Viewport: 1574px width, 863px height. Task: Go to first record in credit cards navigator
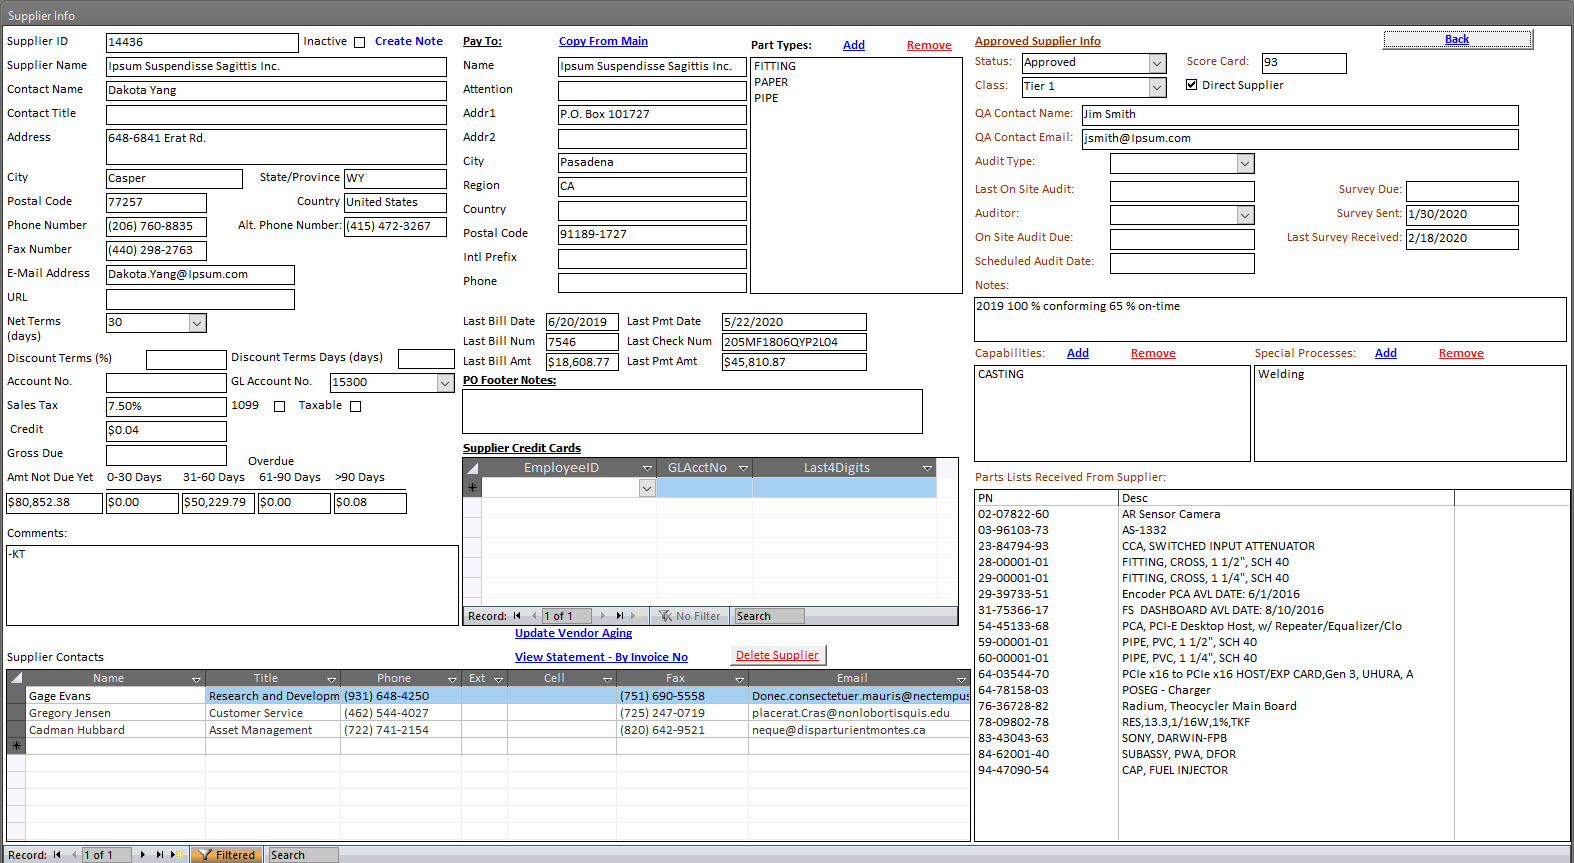[518, 616]
